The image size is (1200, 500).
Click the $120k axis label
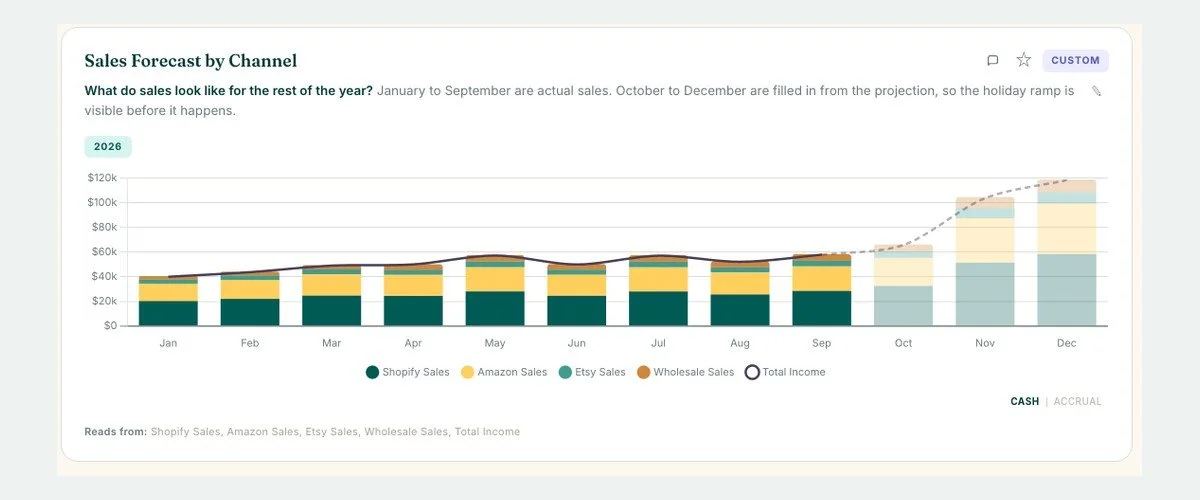(103, 178)
